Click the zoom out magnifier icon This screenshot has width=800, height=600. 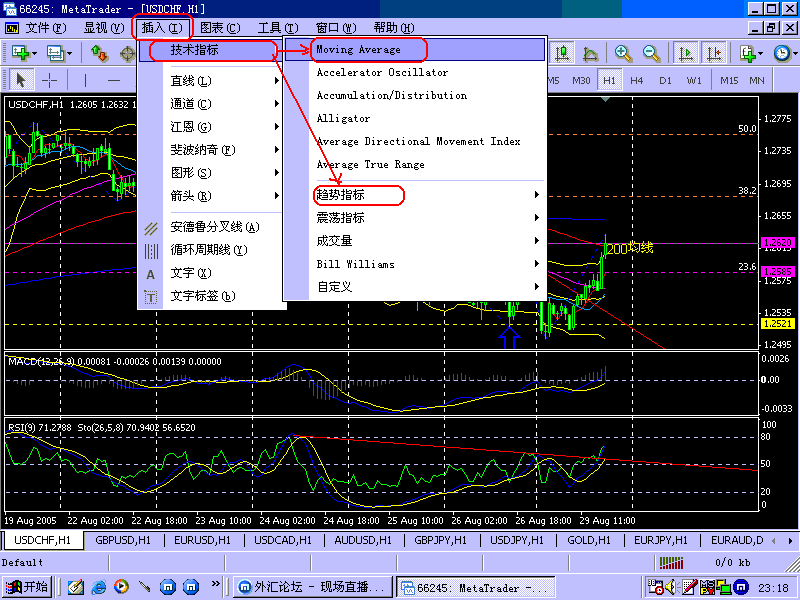tap(651, 53)
